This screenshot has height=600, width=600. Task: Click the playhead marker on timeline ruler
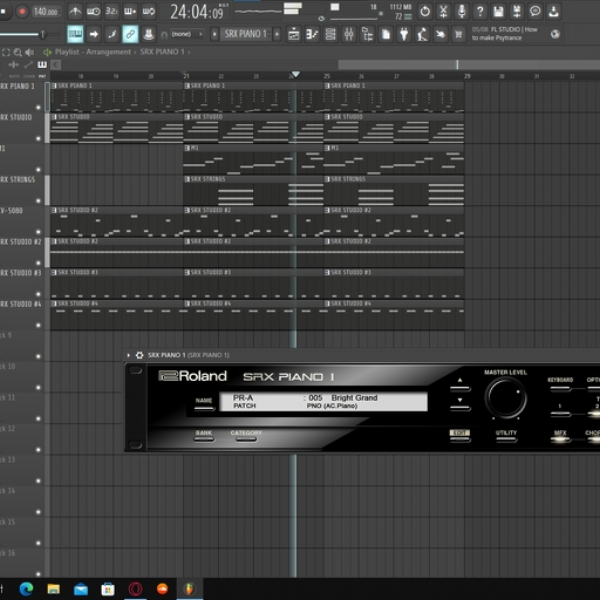click(295, 74)
